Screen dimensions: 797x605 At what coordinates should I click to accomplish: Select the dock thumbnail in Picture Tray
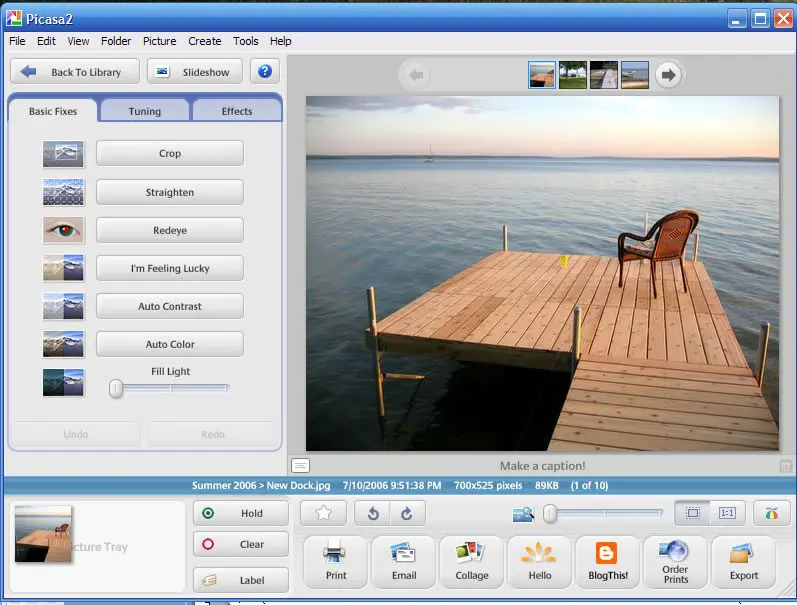point(43,534)
